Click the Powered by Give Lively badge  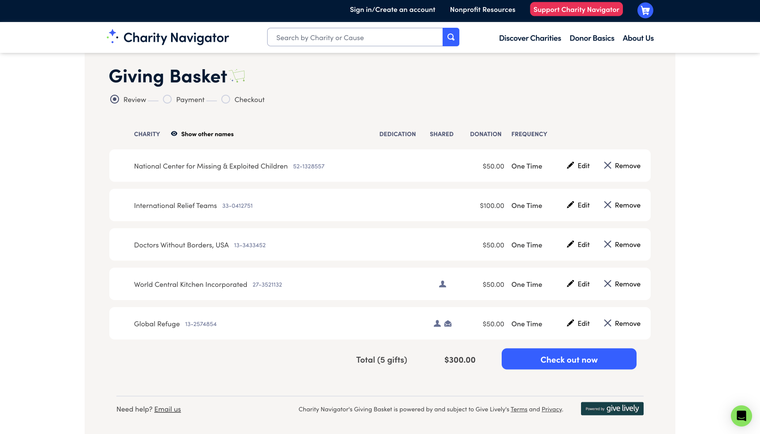[x=612, y=409]
